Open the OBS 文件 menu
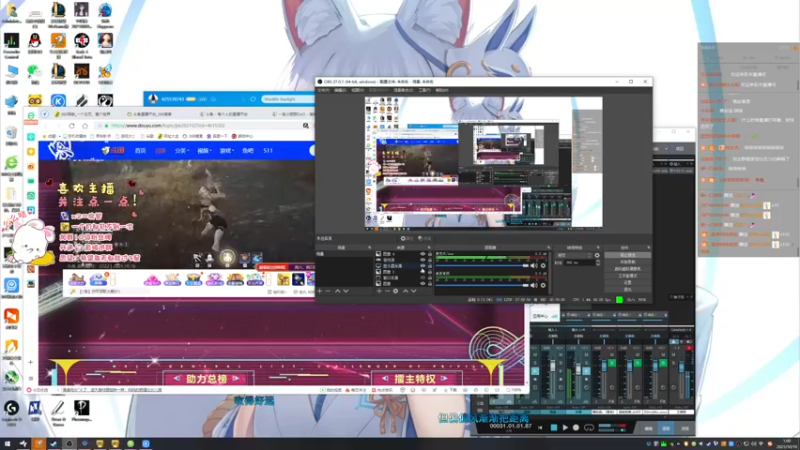800x450 pixels. tap(323, 90)
